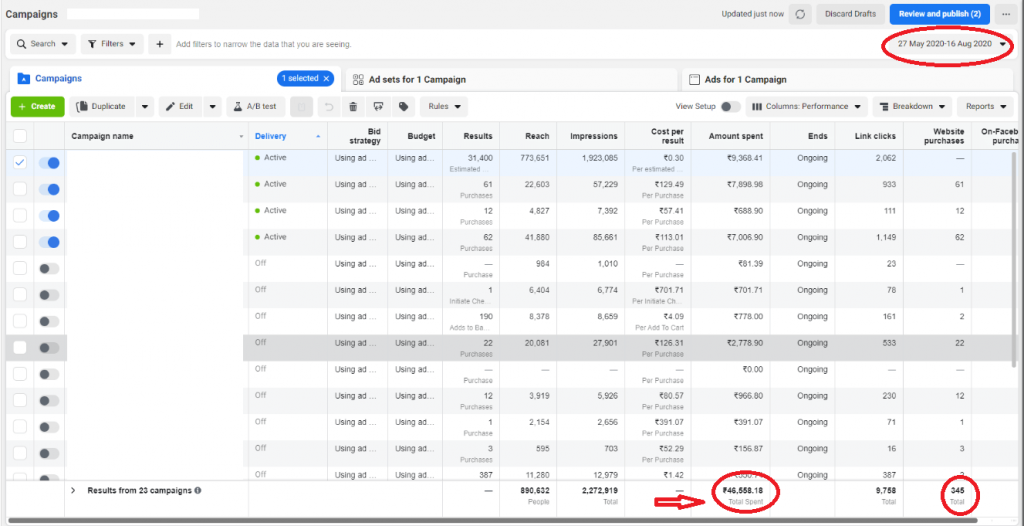The height and width of the screenshot is (526, 1024).
Task: Click Discard Drafts
Action: click(x=851, y=14)
